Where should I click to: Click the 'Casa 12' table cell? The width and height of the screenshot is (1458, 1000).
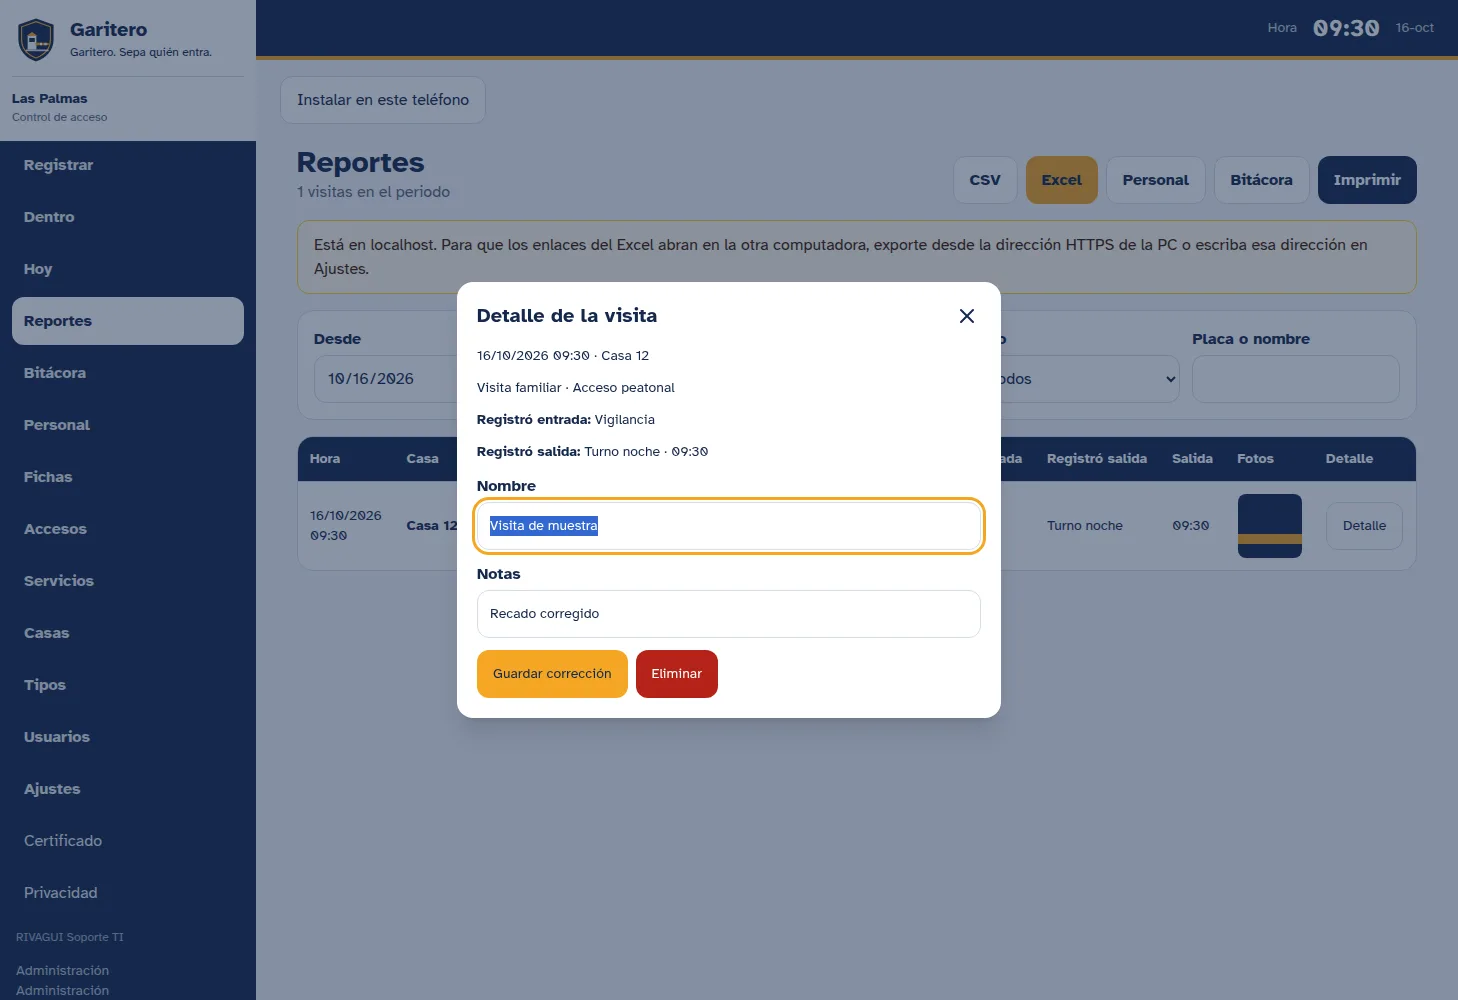[432, 526]
